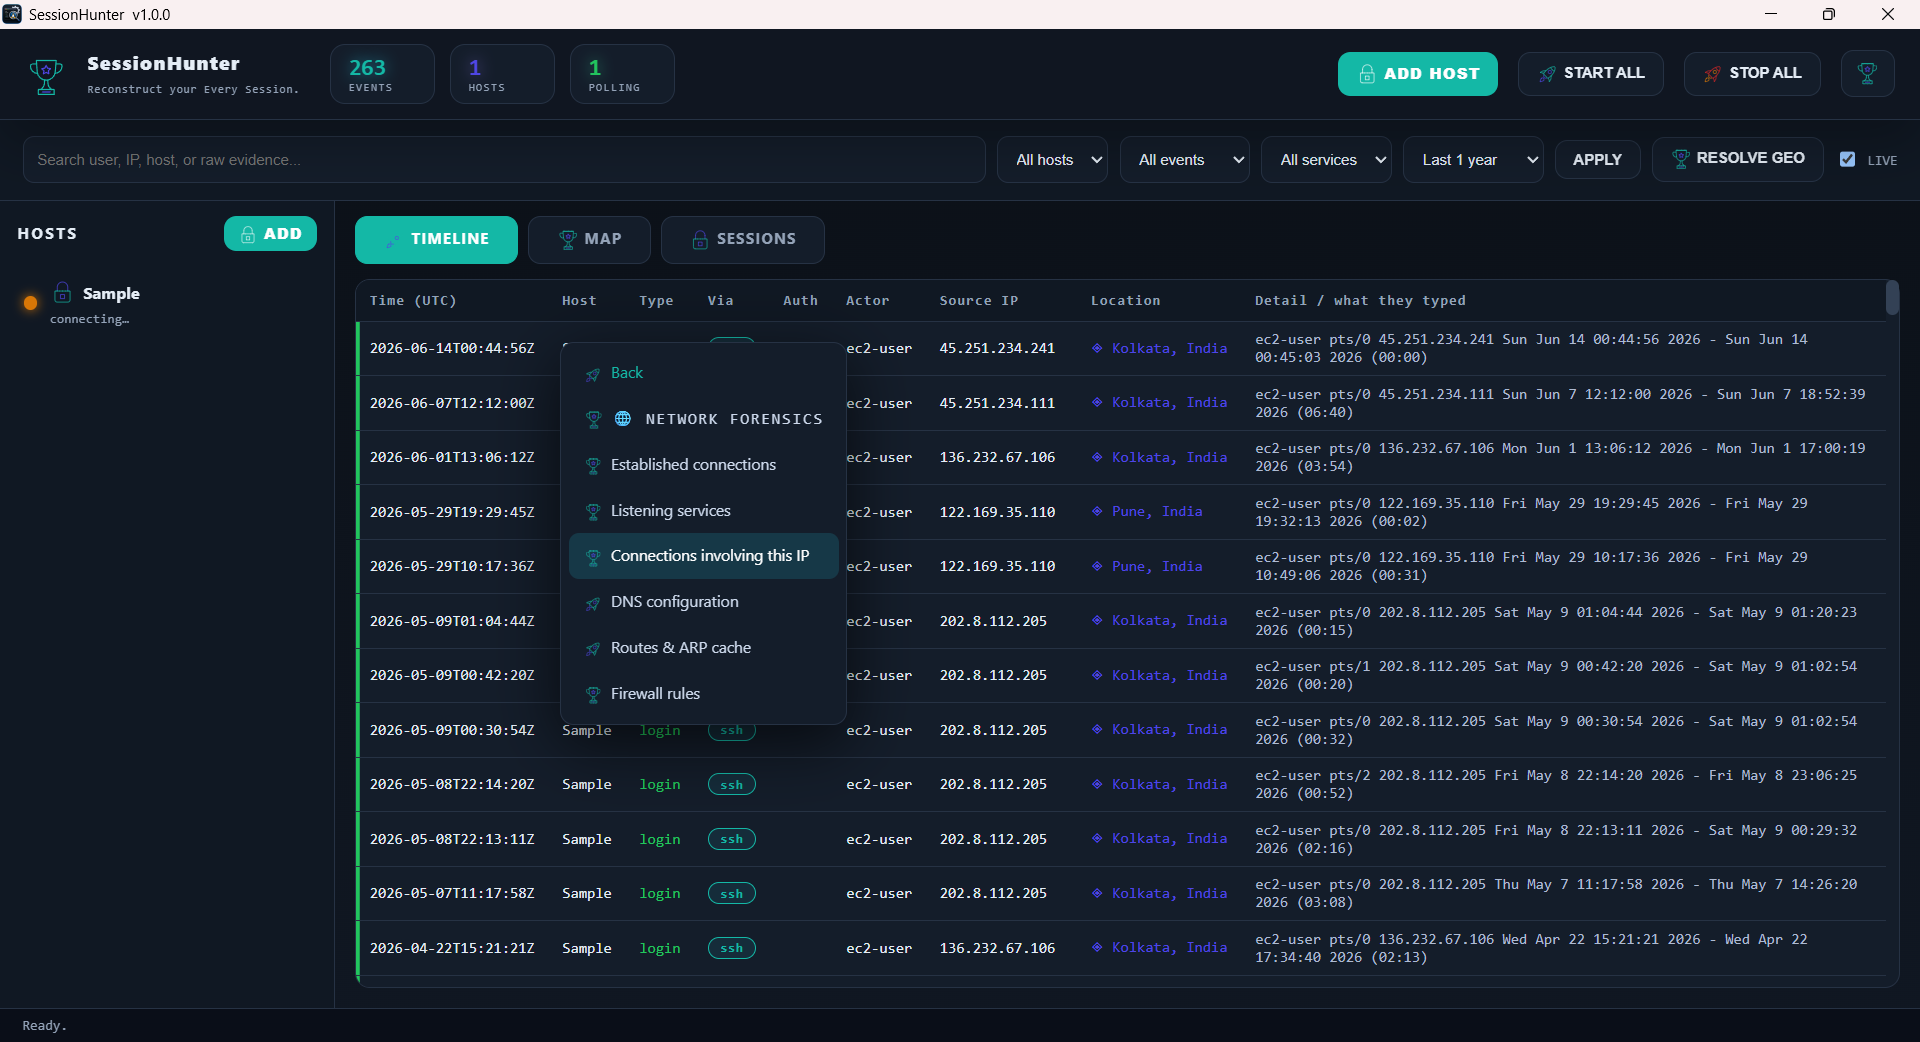Click the rocket icon on STOP ALL

click(x=1712, y=74)
